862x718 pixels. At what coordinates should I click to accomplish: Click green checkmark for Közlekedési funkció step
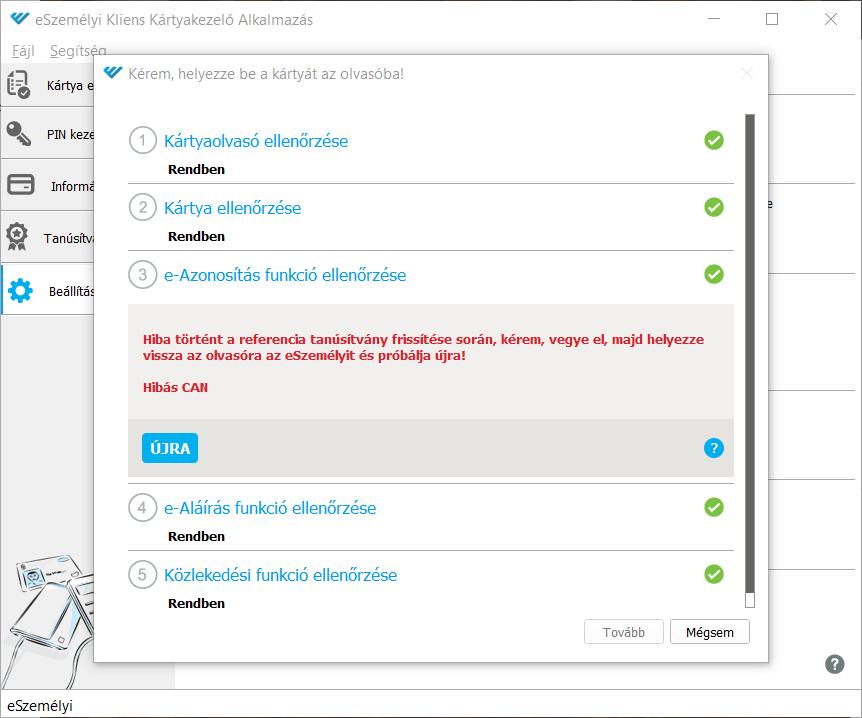click(714, 574)
